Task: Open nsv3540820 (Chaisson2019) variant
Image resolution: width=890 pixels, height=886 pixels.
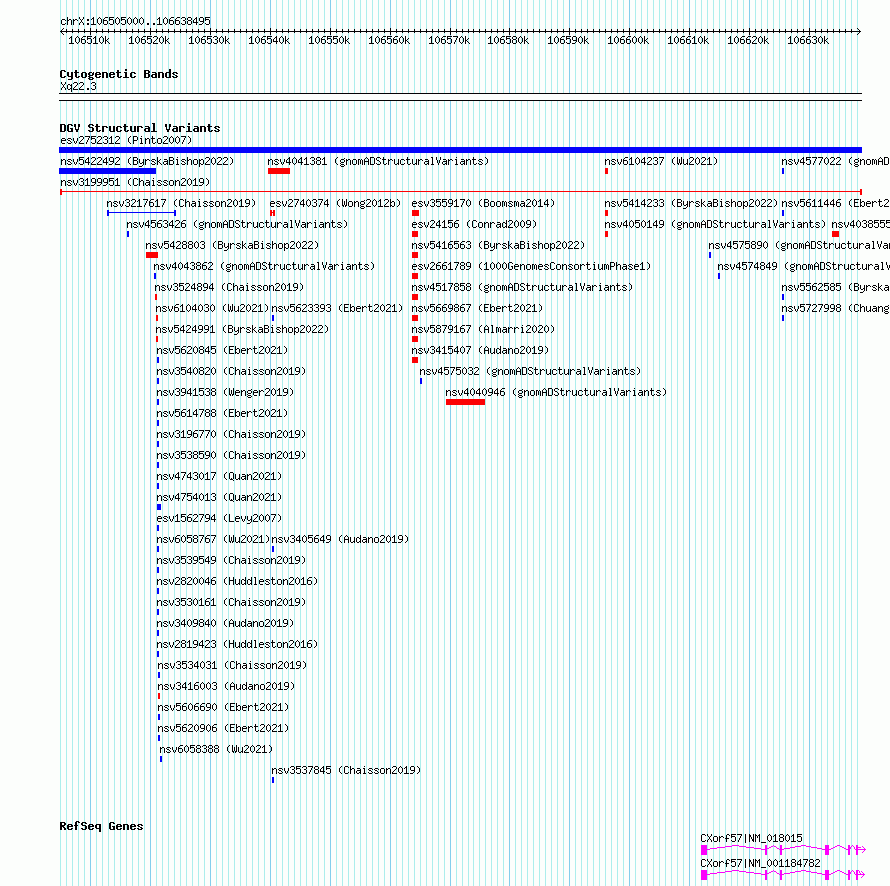Action: tap(232, 371)
